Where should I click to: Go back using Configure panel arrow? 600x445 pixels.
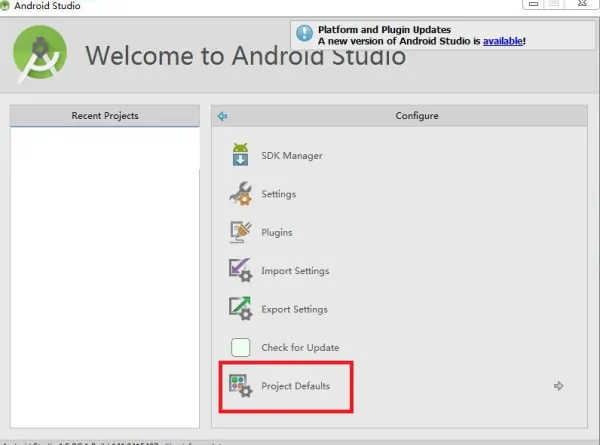point(222,116)
